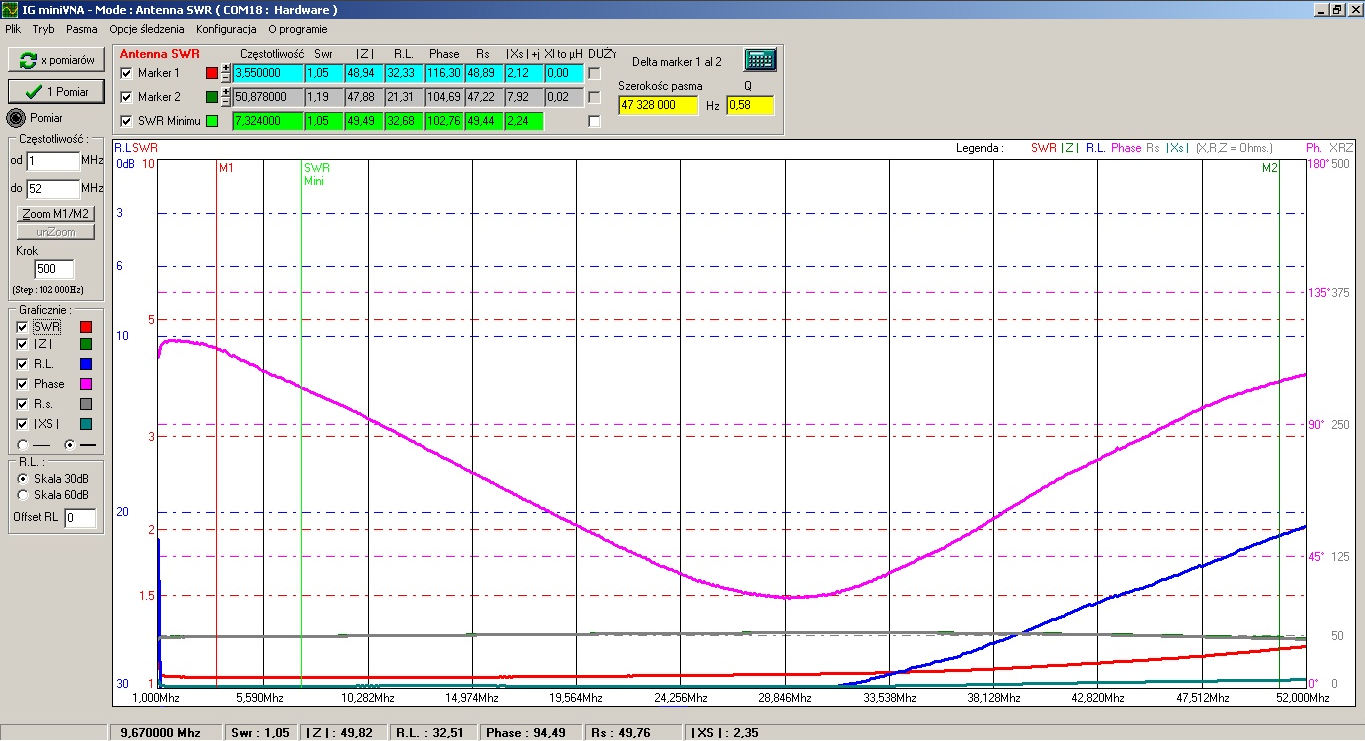This screenshot has height=741, width=1365.
Task: Click the red SWR trace color box
Action: point(86,327)
